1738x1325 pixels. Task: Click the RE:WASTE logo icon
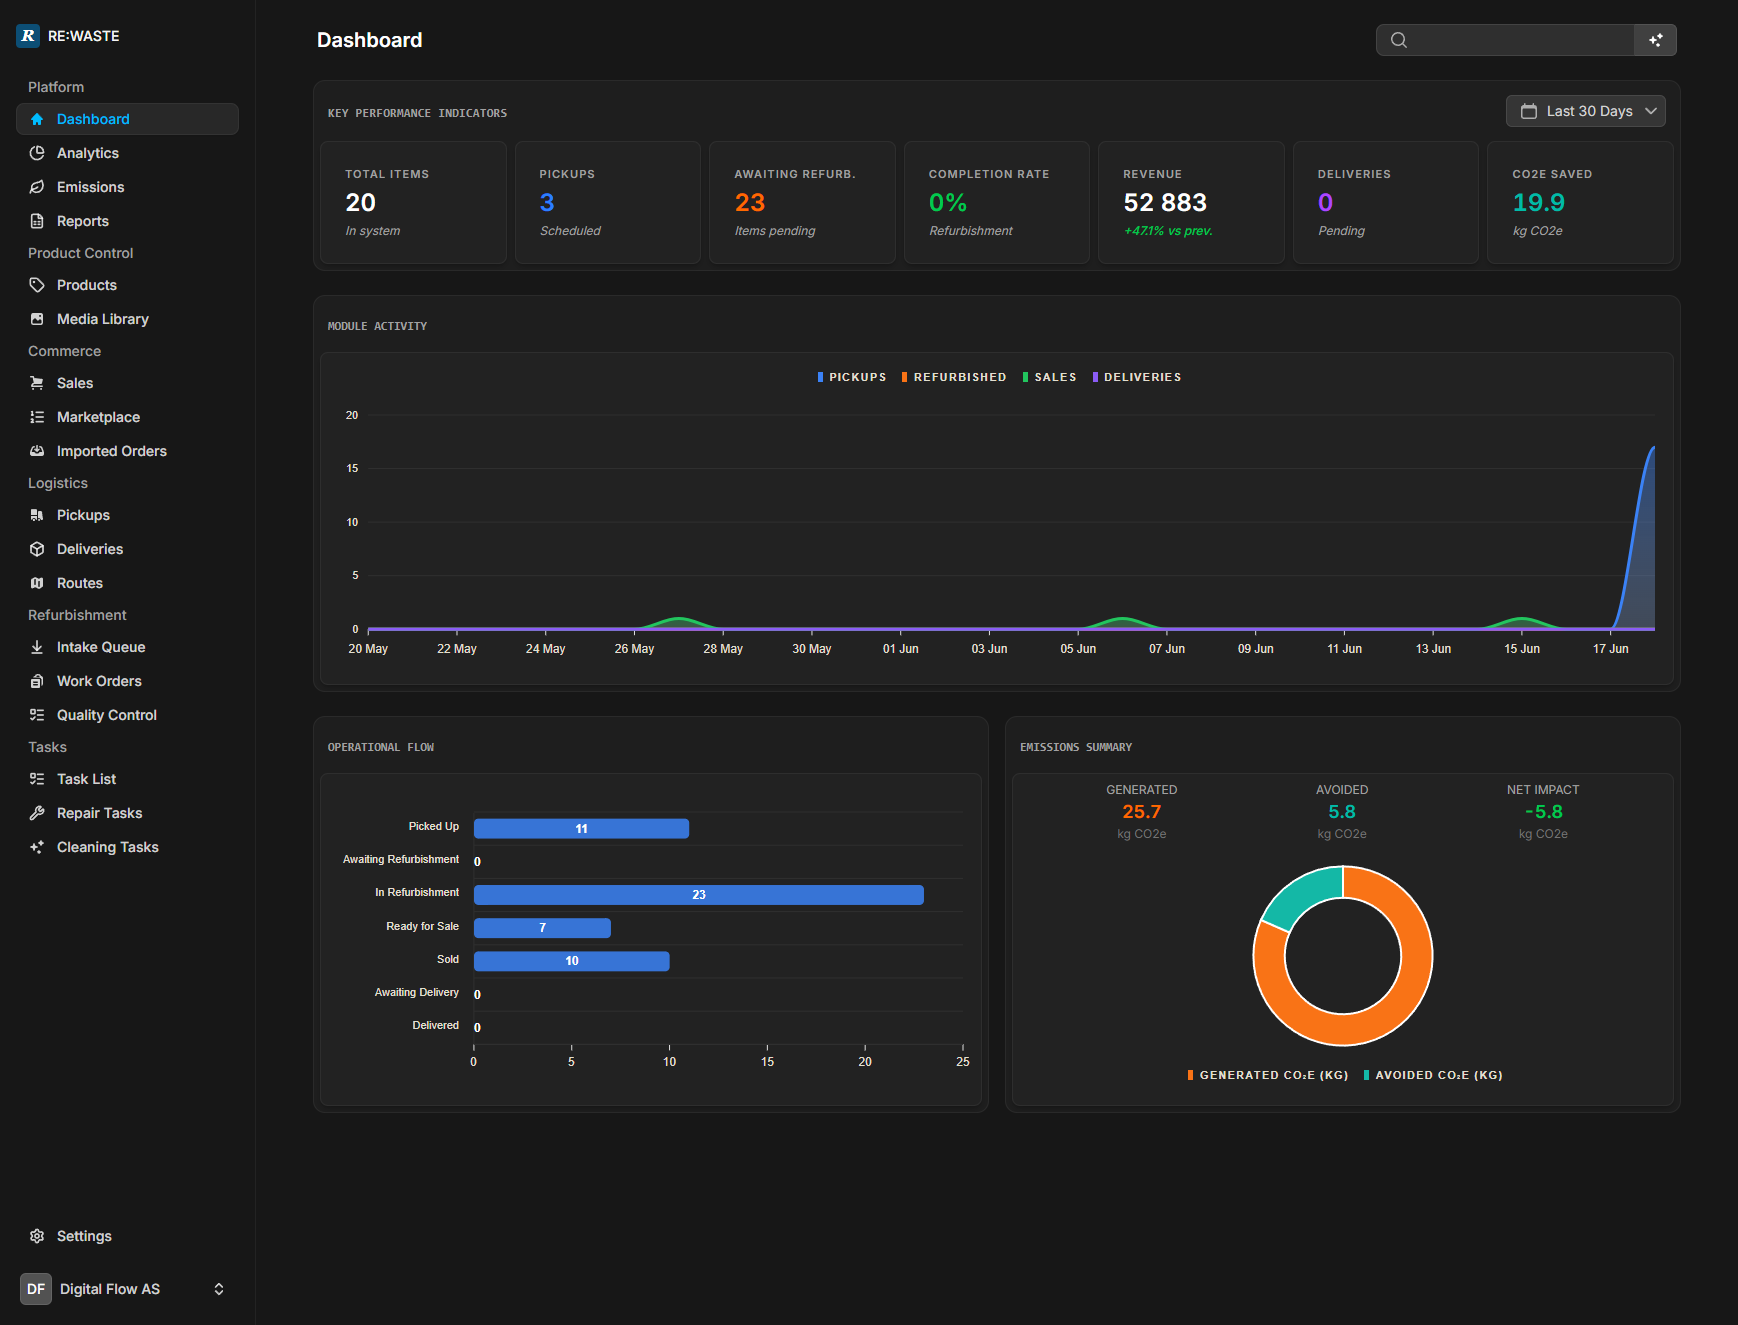click(28, 36)
